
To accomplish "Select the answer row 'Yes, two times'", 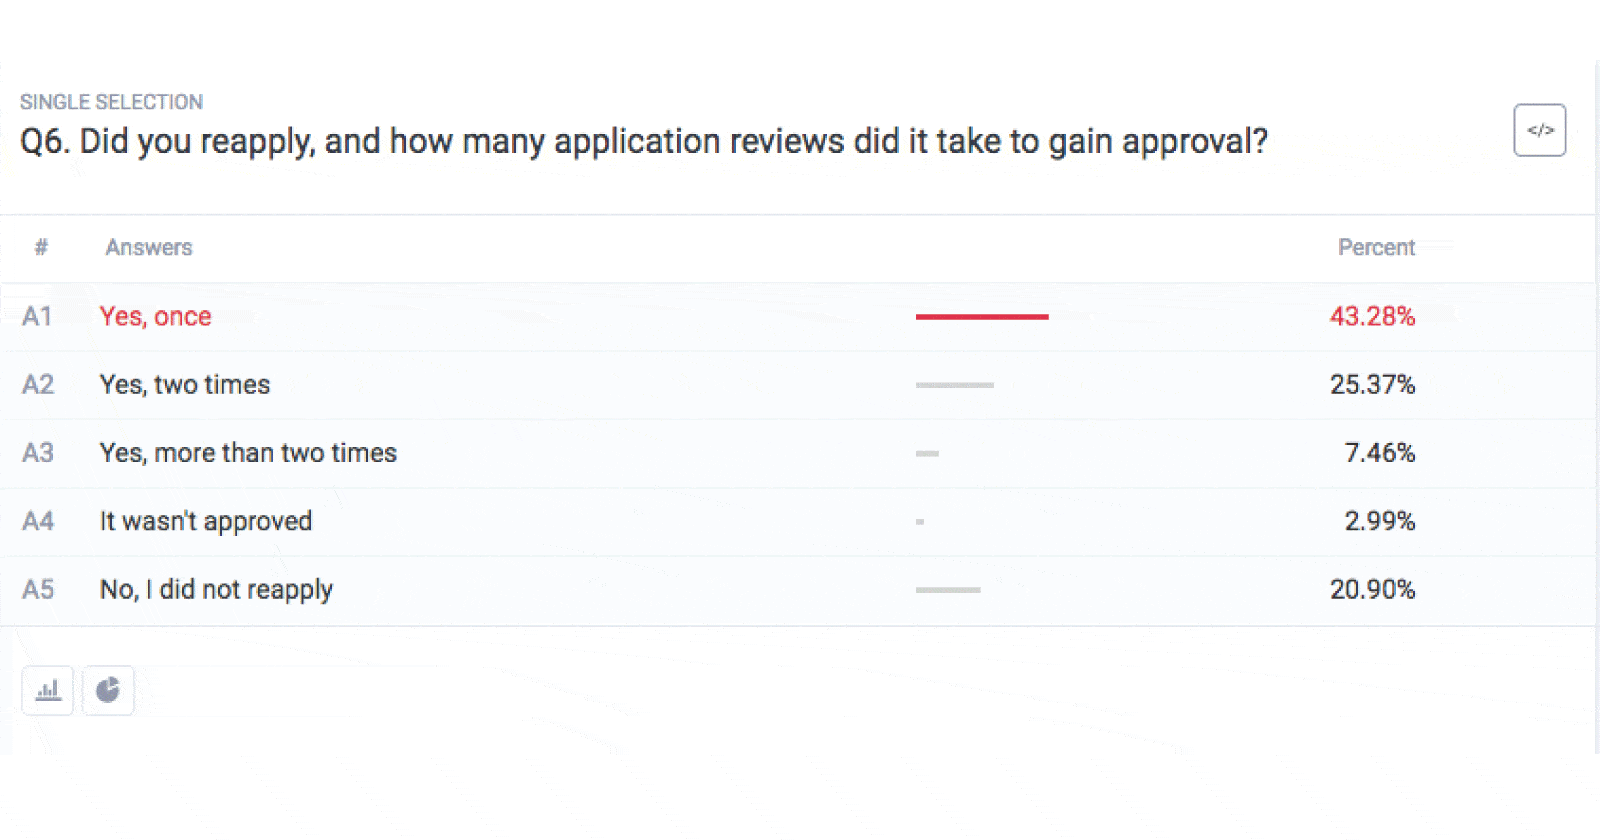I will click(x=184, y=385).
